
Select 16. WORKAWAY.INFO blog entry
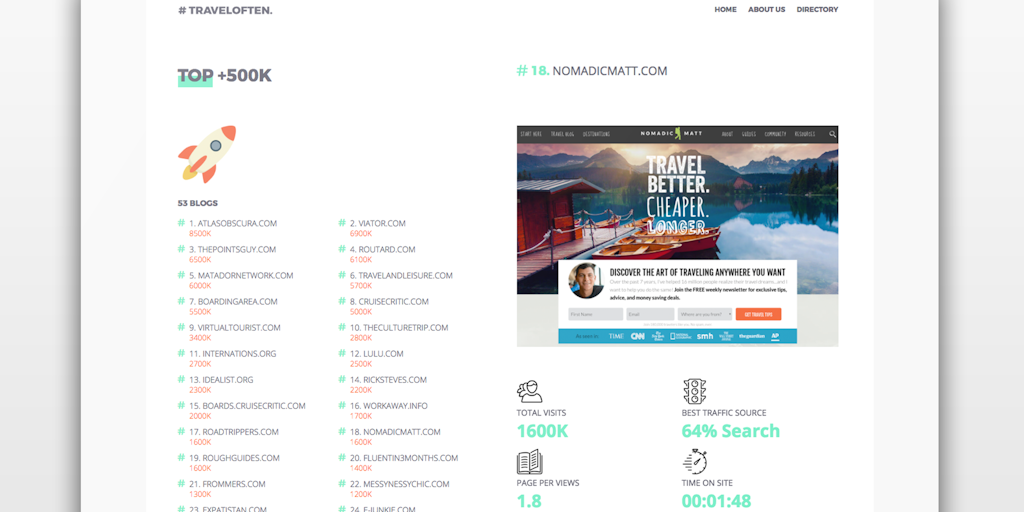[x=389, y=406]
